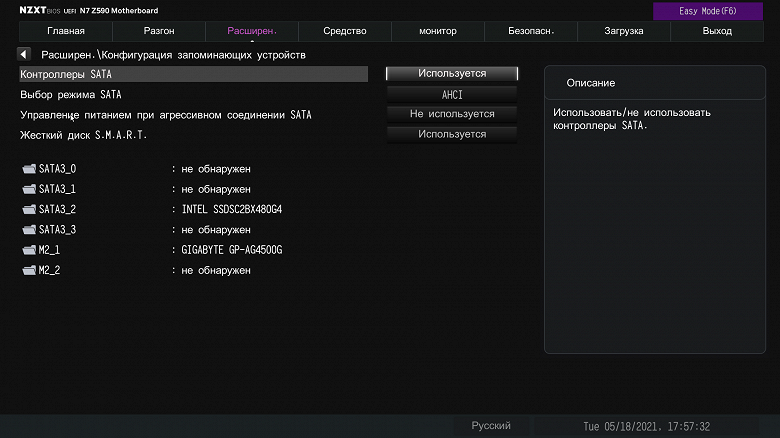The height and width of the screenshot is (438, 780).
Task: Click the date and time display
Action: pos(646,426)
